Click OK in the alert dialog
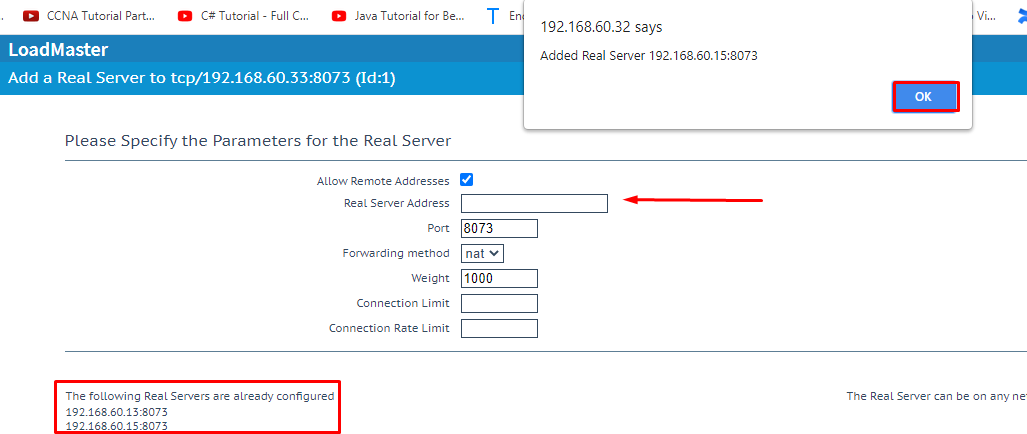 [925, 97]
